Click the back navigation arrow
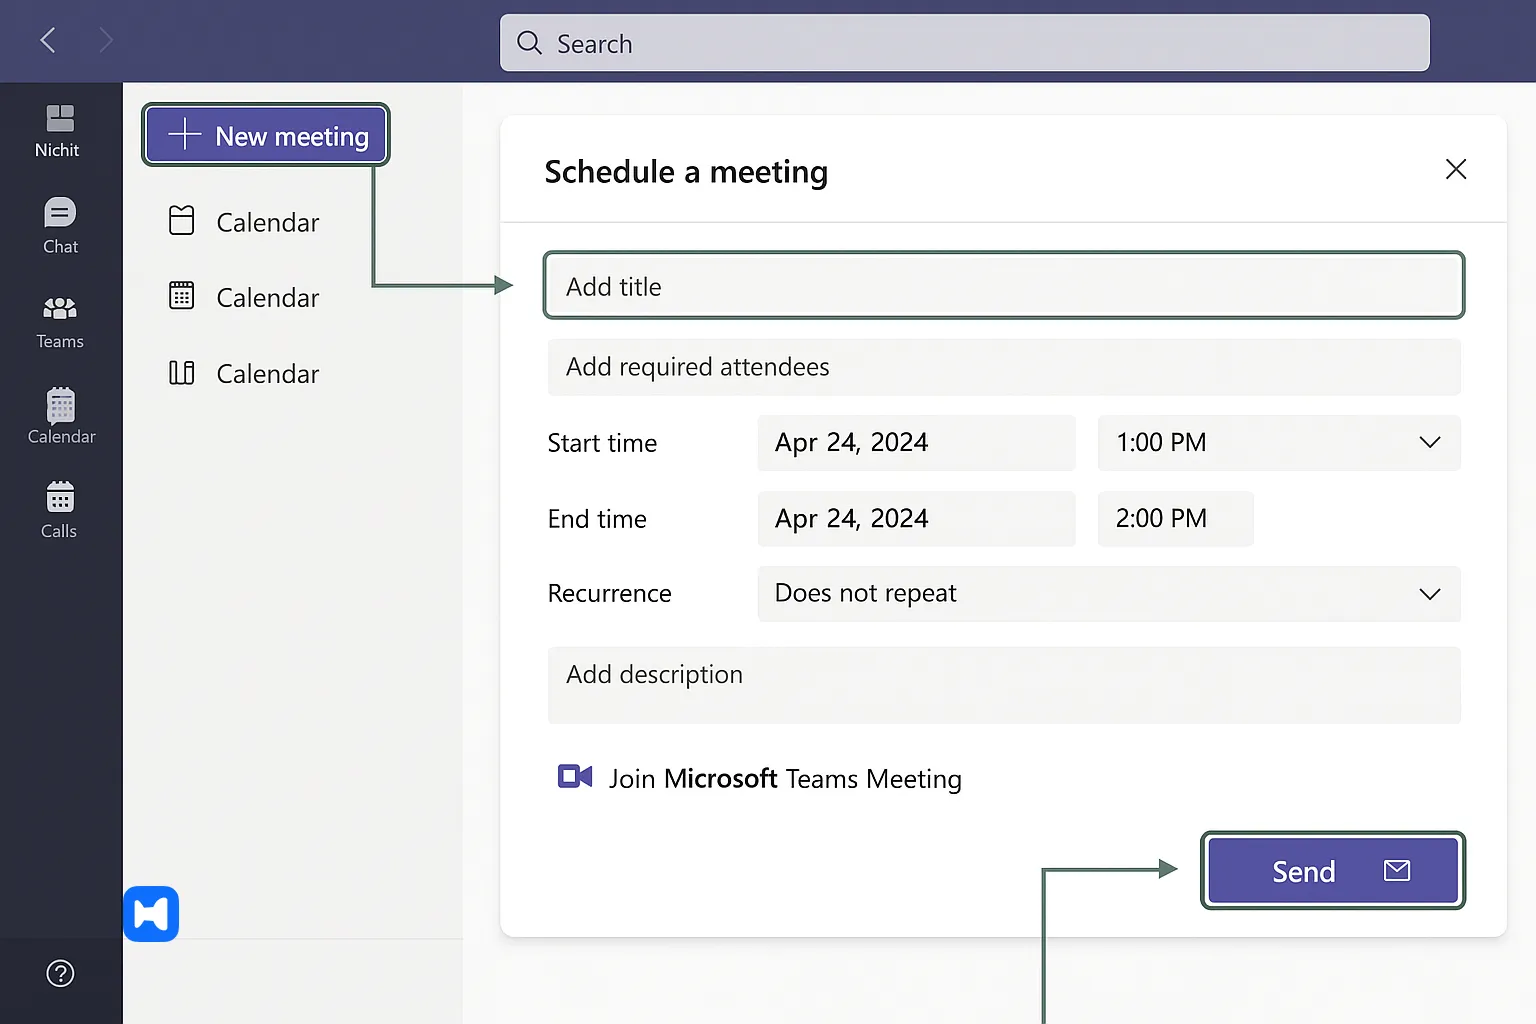Viewport: 1536px width, 1024px height. (x=47, y=40)
